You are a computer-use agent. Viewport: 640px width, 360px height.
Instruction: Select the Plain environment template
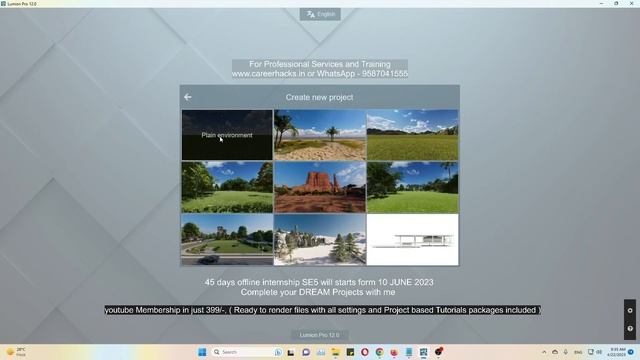[227, 135]
